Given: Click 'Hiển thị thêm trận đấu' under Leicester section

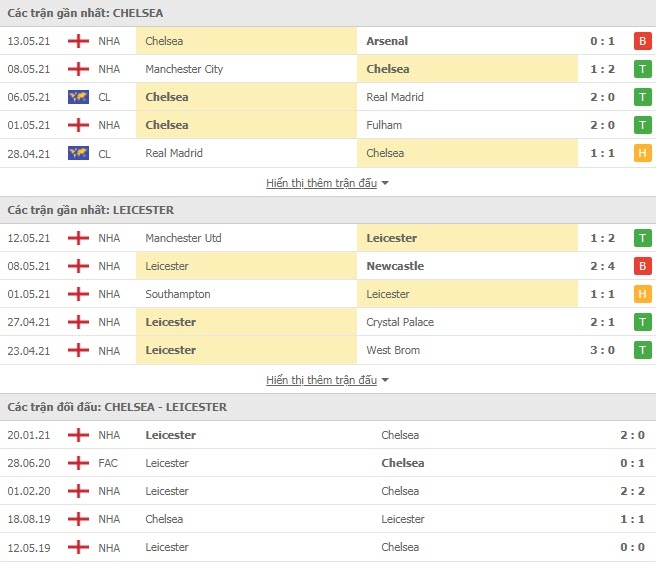Looking at the screenshot, I should click(321, 380).
